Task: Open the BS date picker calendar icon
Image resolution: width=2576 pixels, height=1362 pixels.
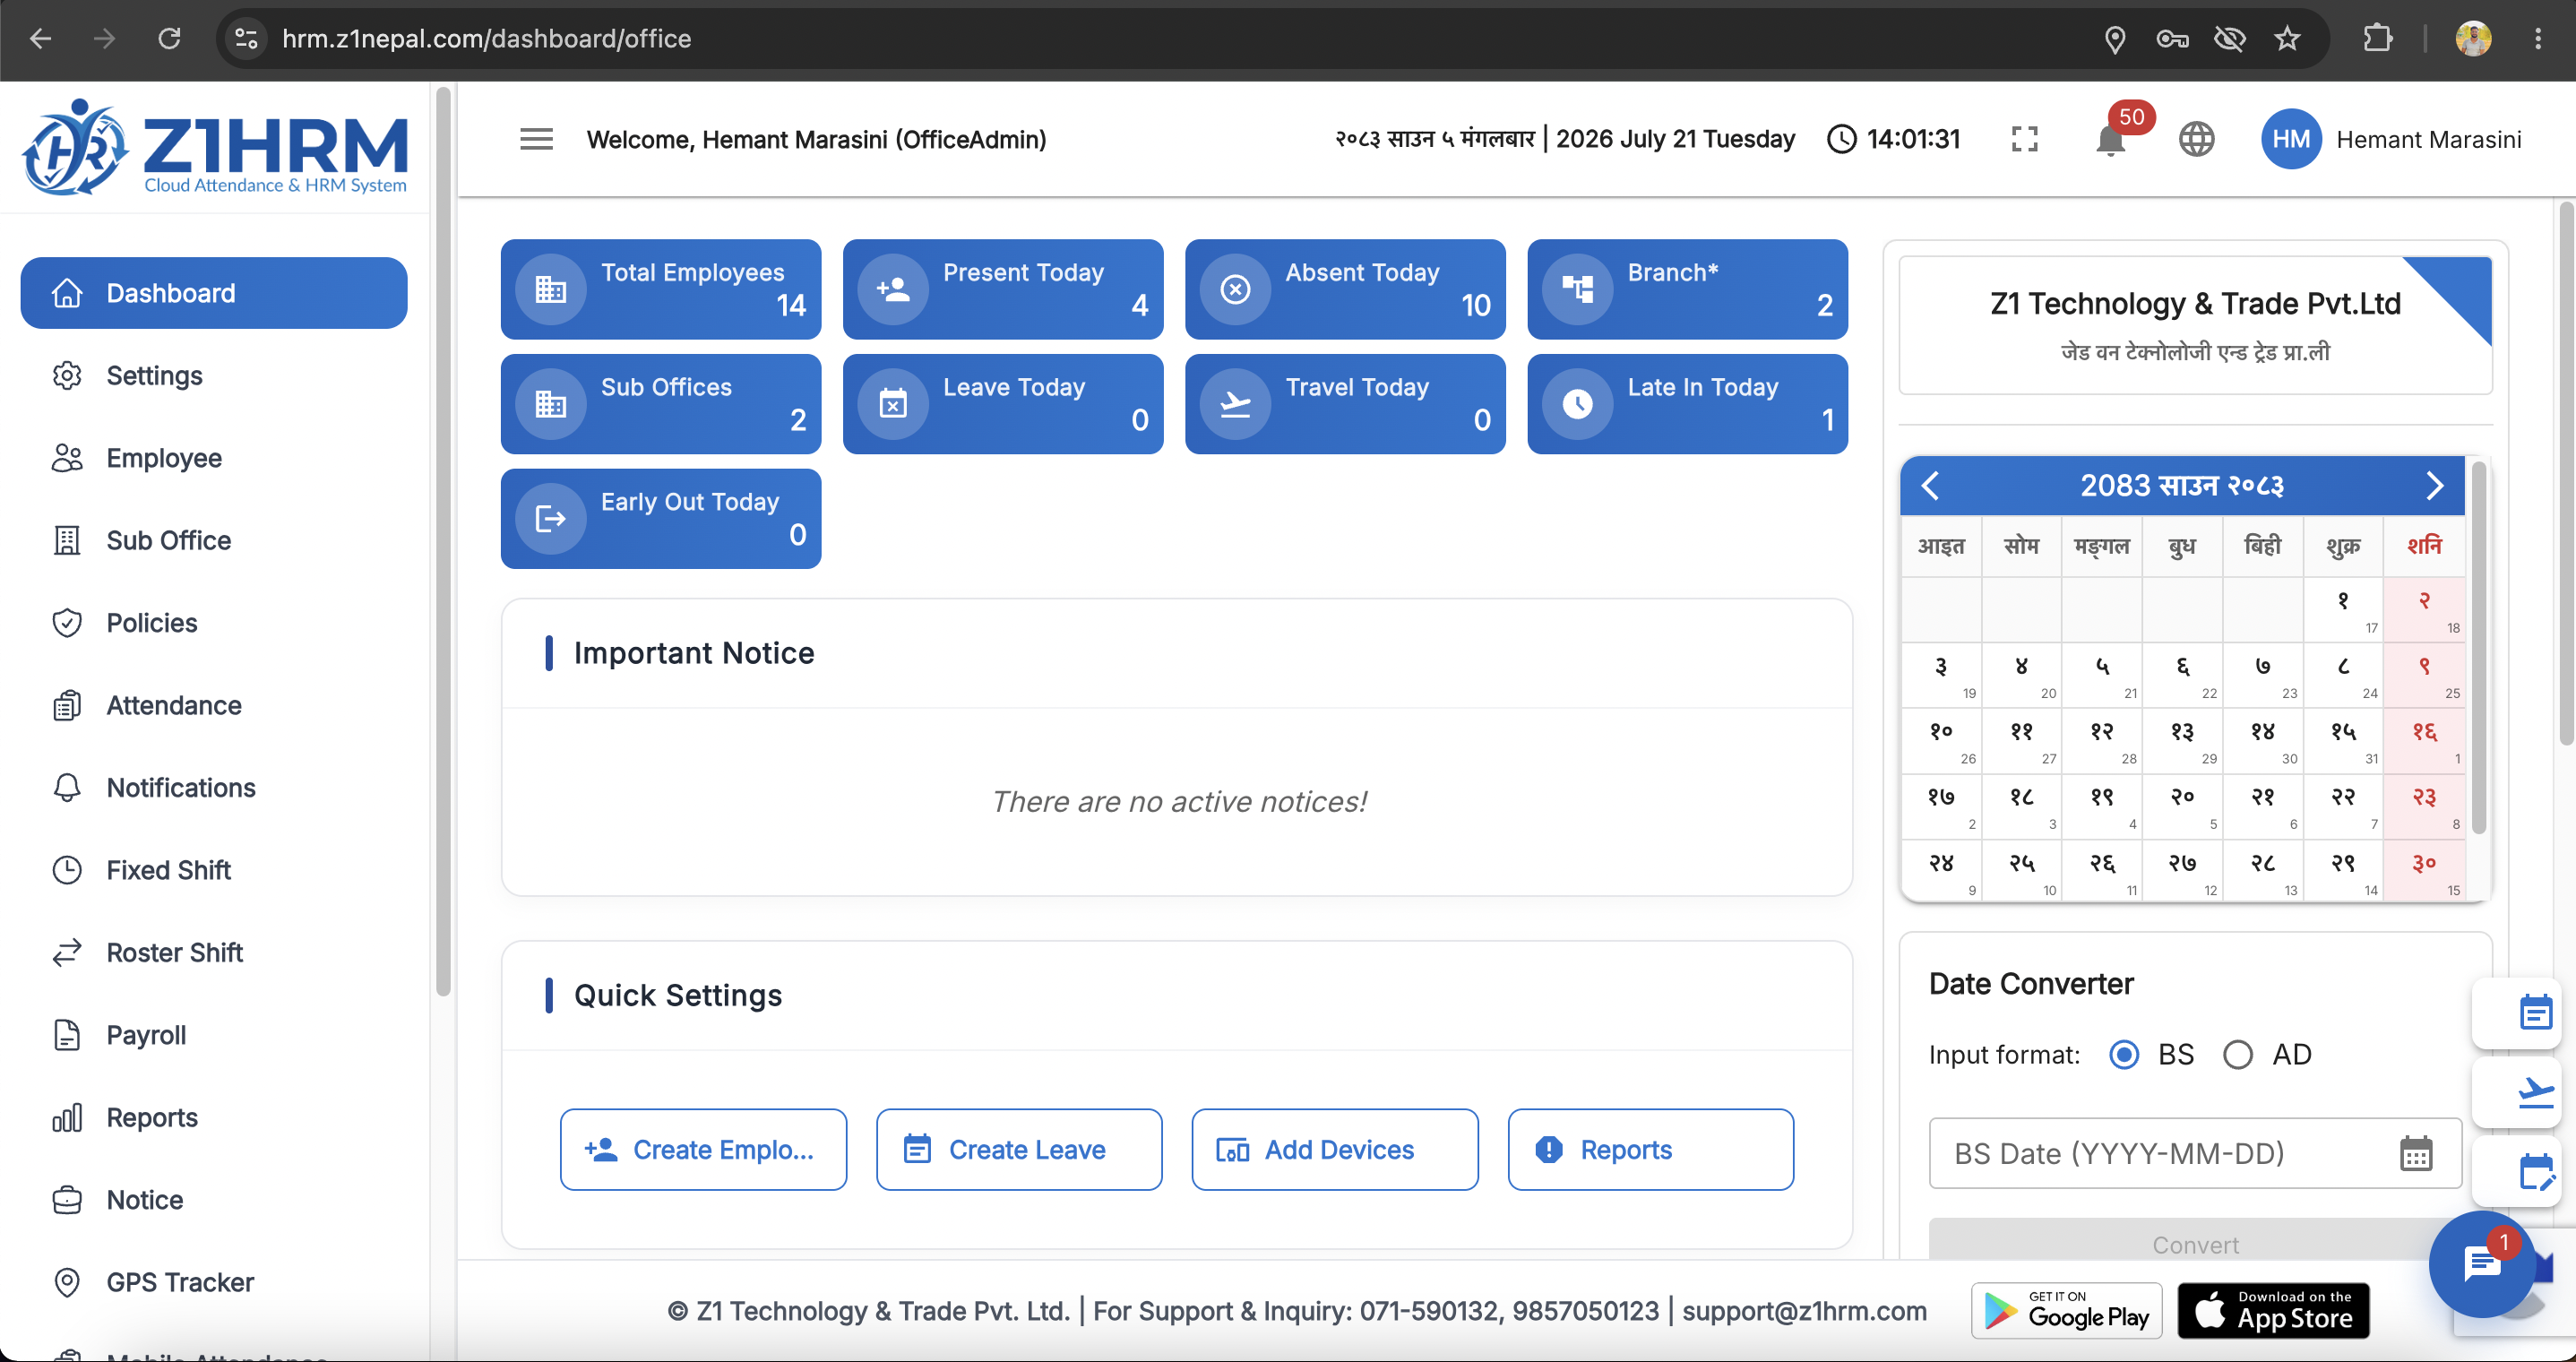Action: (x=2416, y=1153)
